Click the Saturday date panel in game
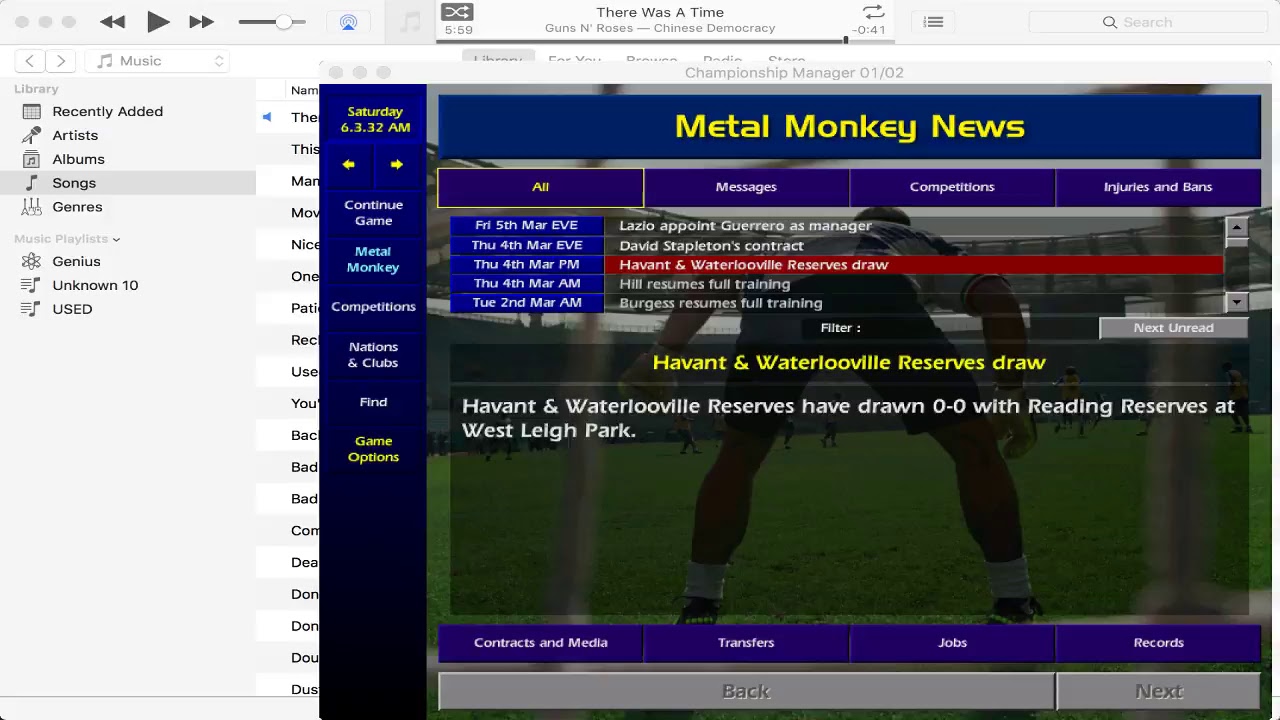The image size is (1280, 720). [x=375, y=119]
